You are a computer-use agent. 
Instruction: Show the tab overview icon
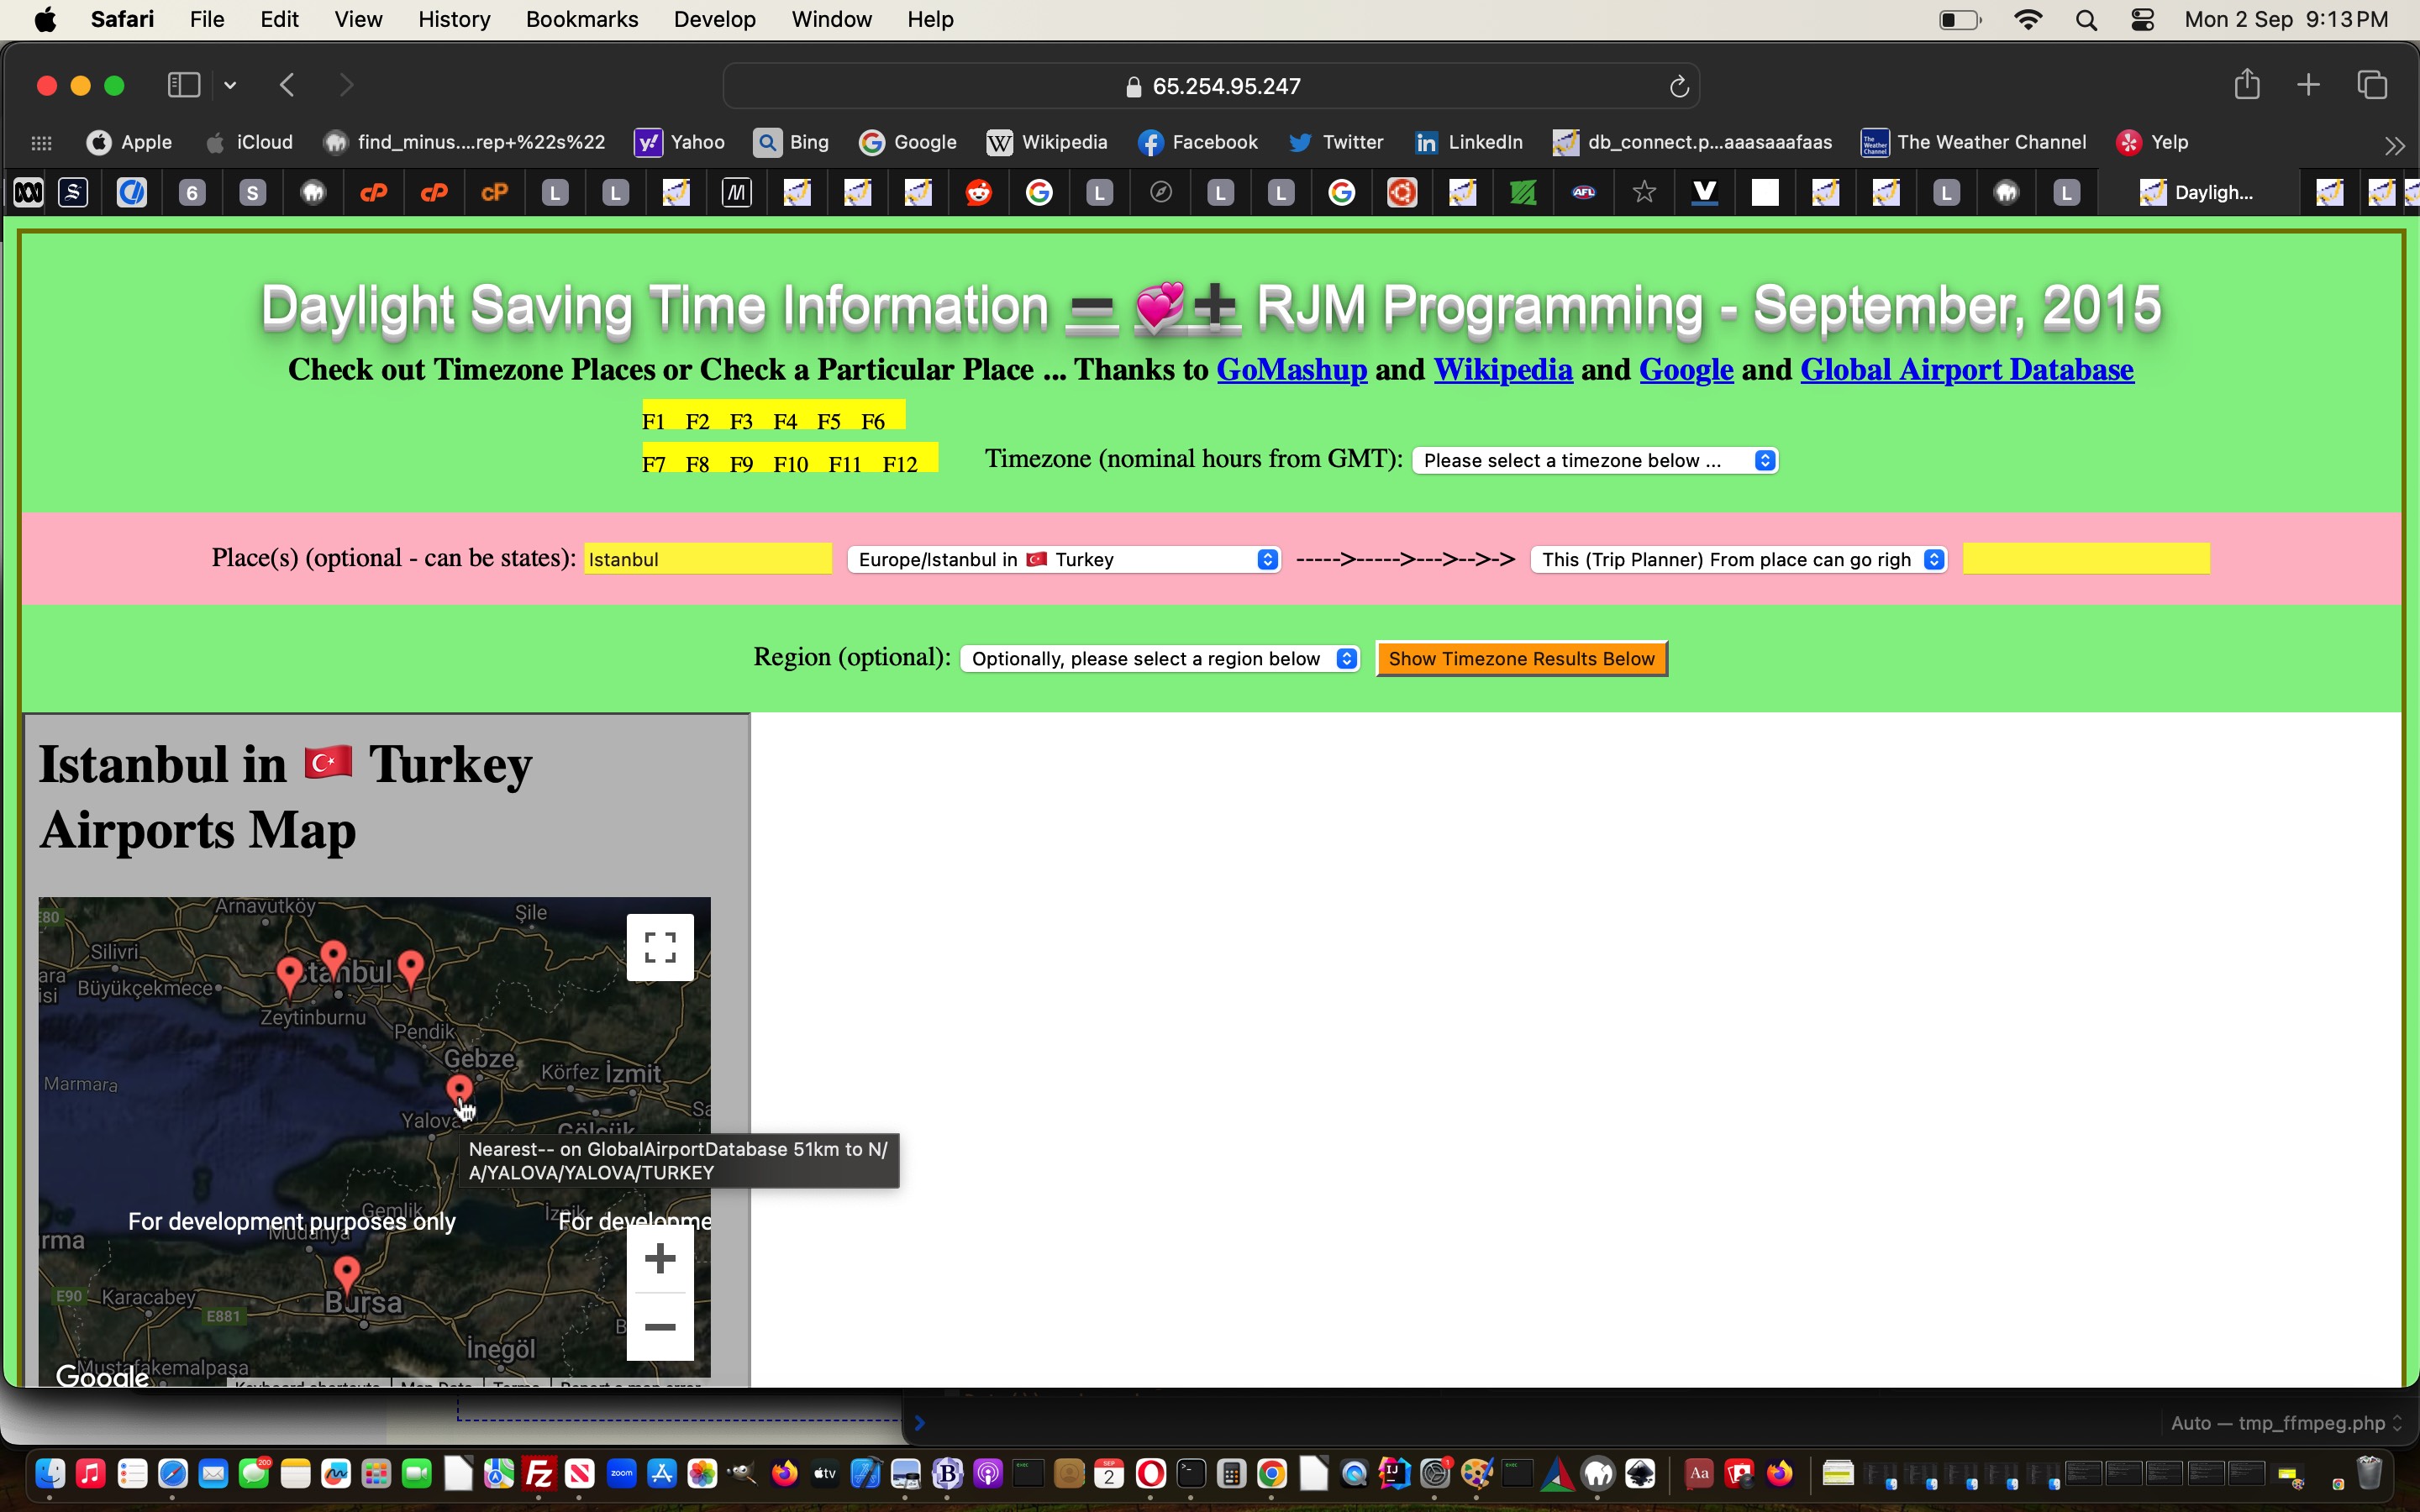2372,85
